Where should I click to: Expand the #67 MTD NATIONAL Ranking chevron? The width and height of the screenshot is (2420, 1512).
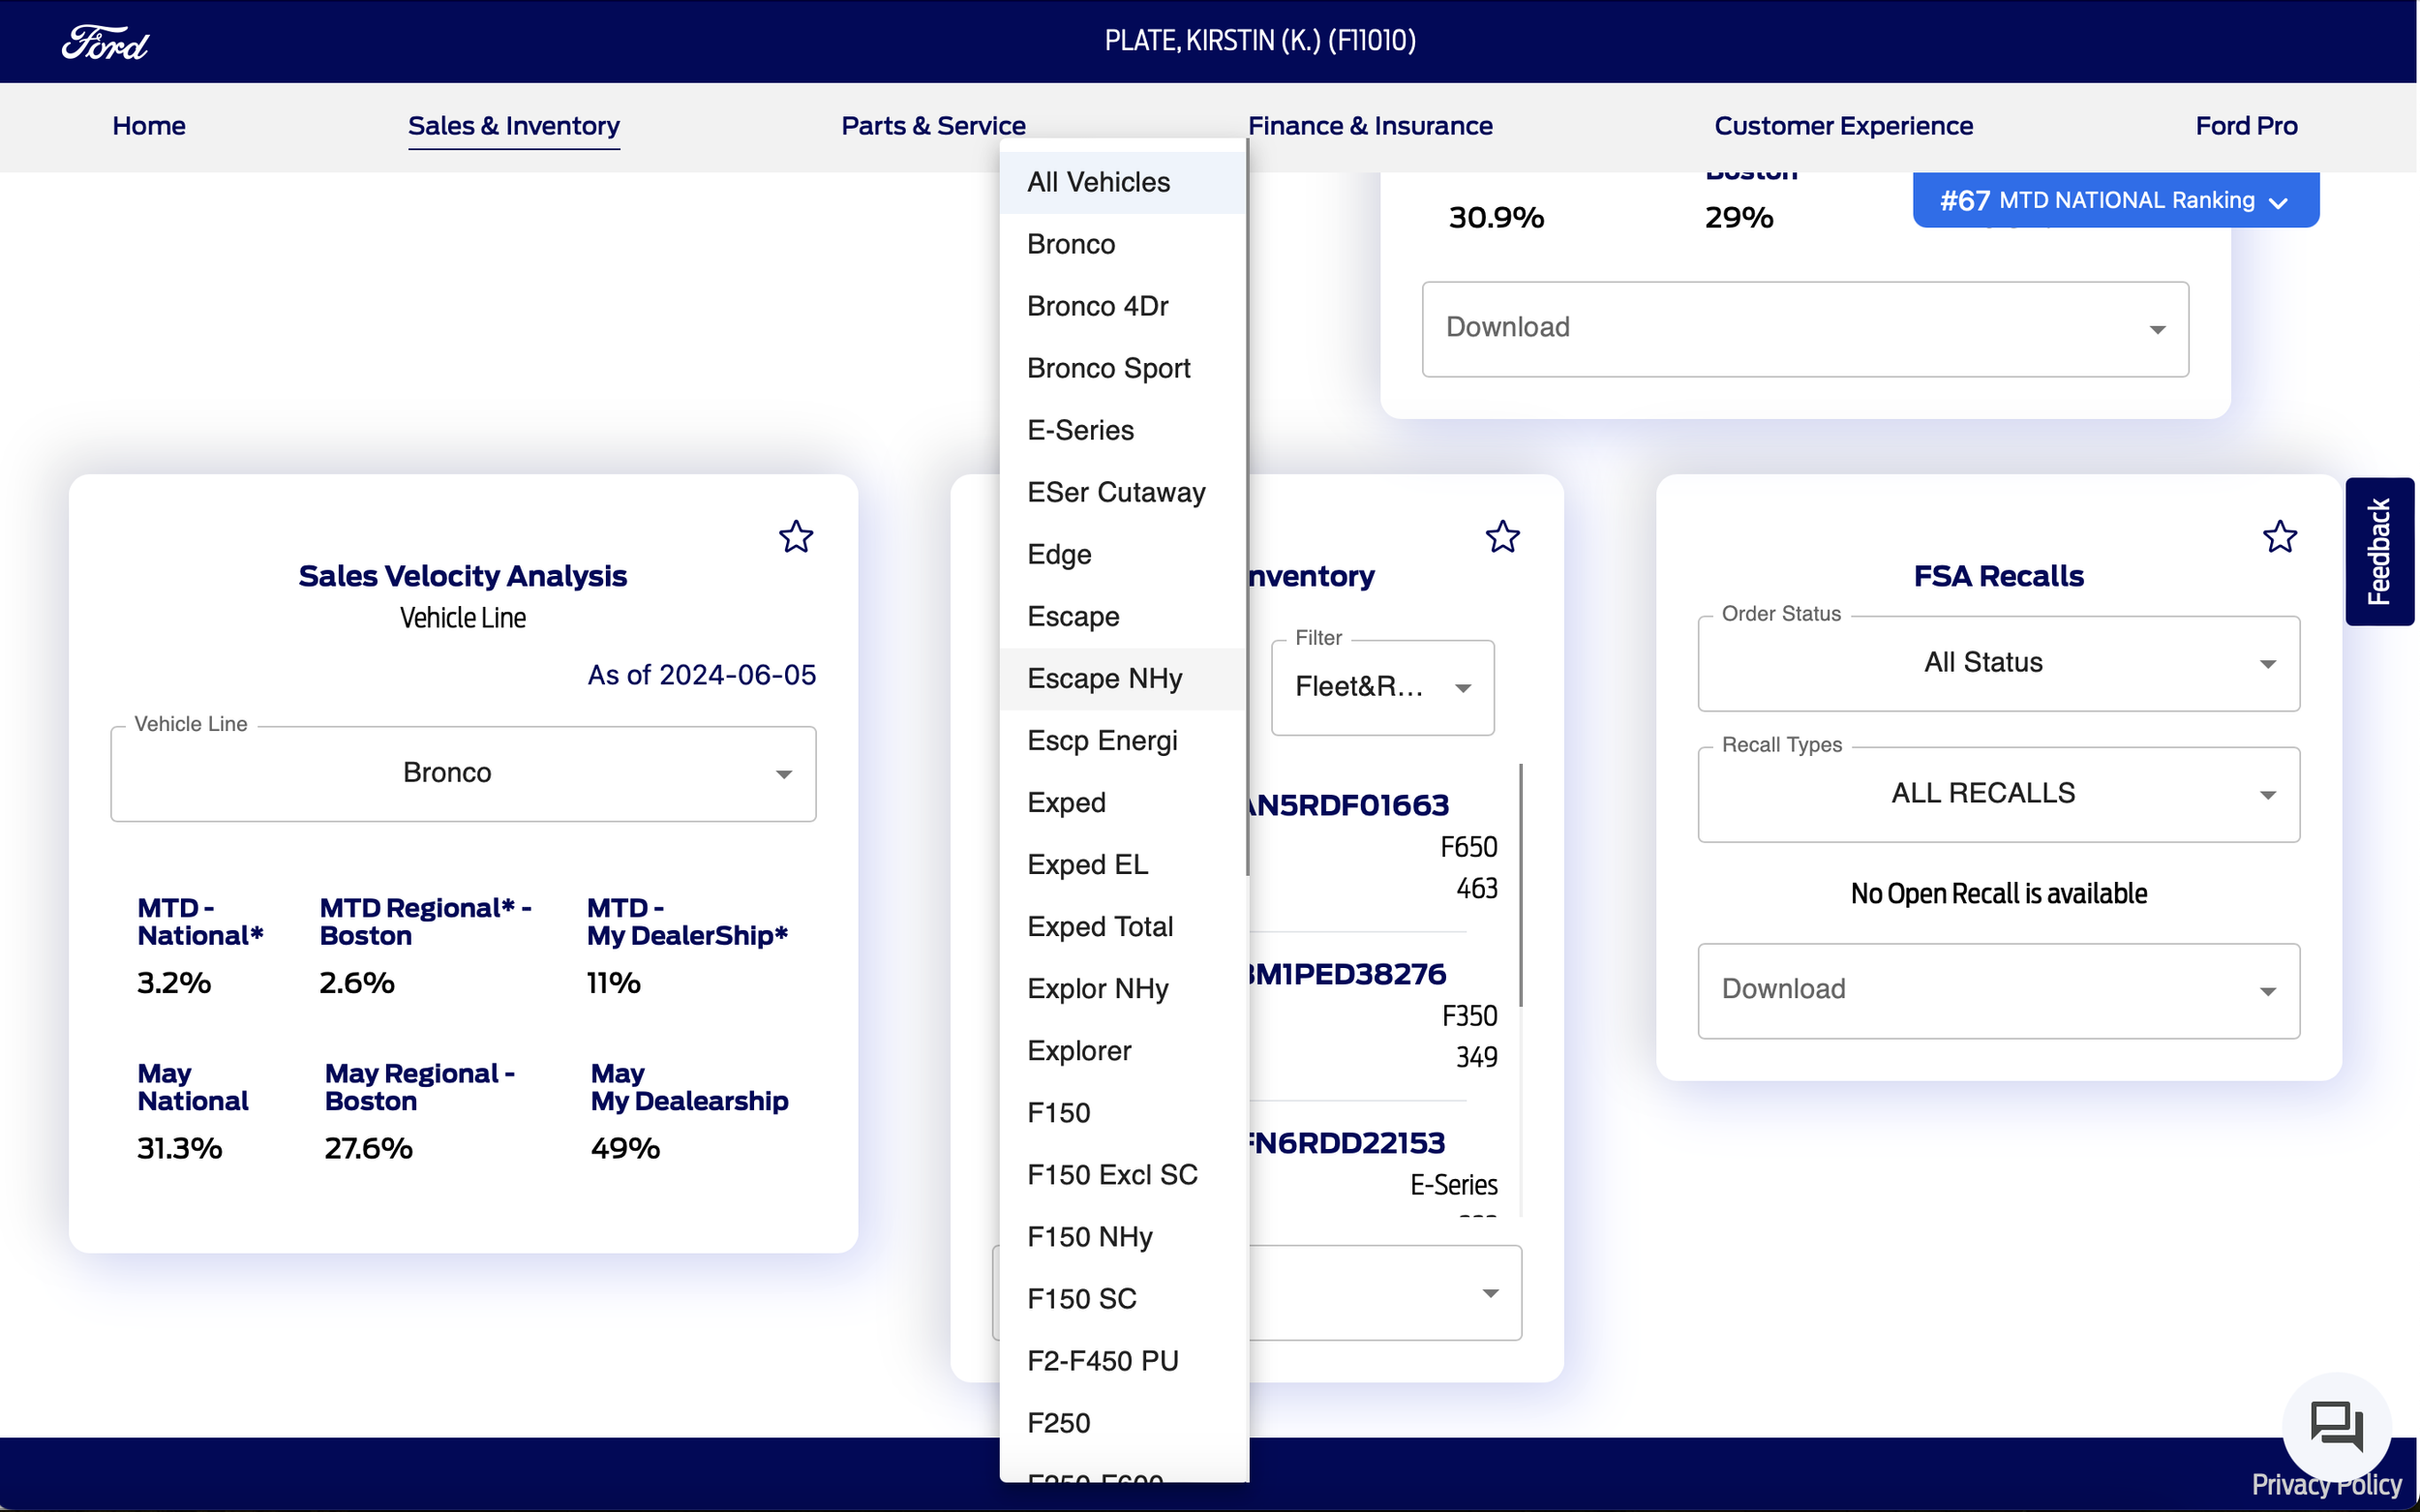click(x=2278, y=202)
